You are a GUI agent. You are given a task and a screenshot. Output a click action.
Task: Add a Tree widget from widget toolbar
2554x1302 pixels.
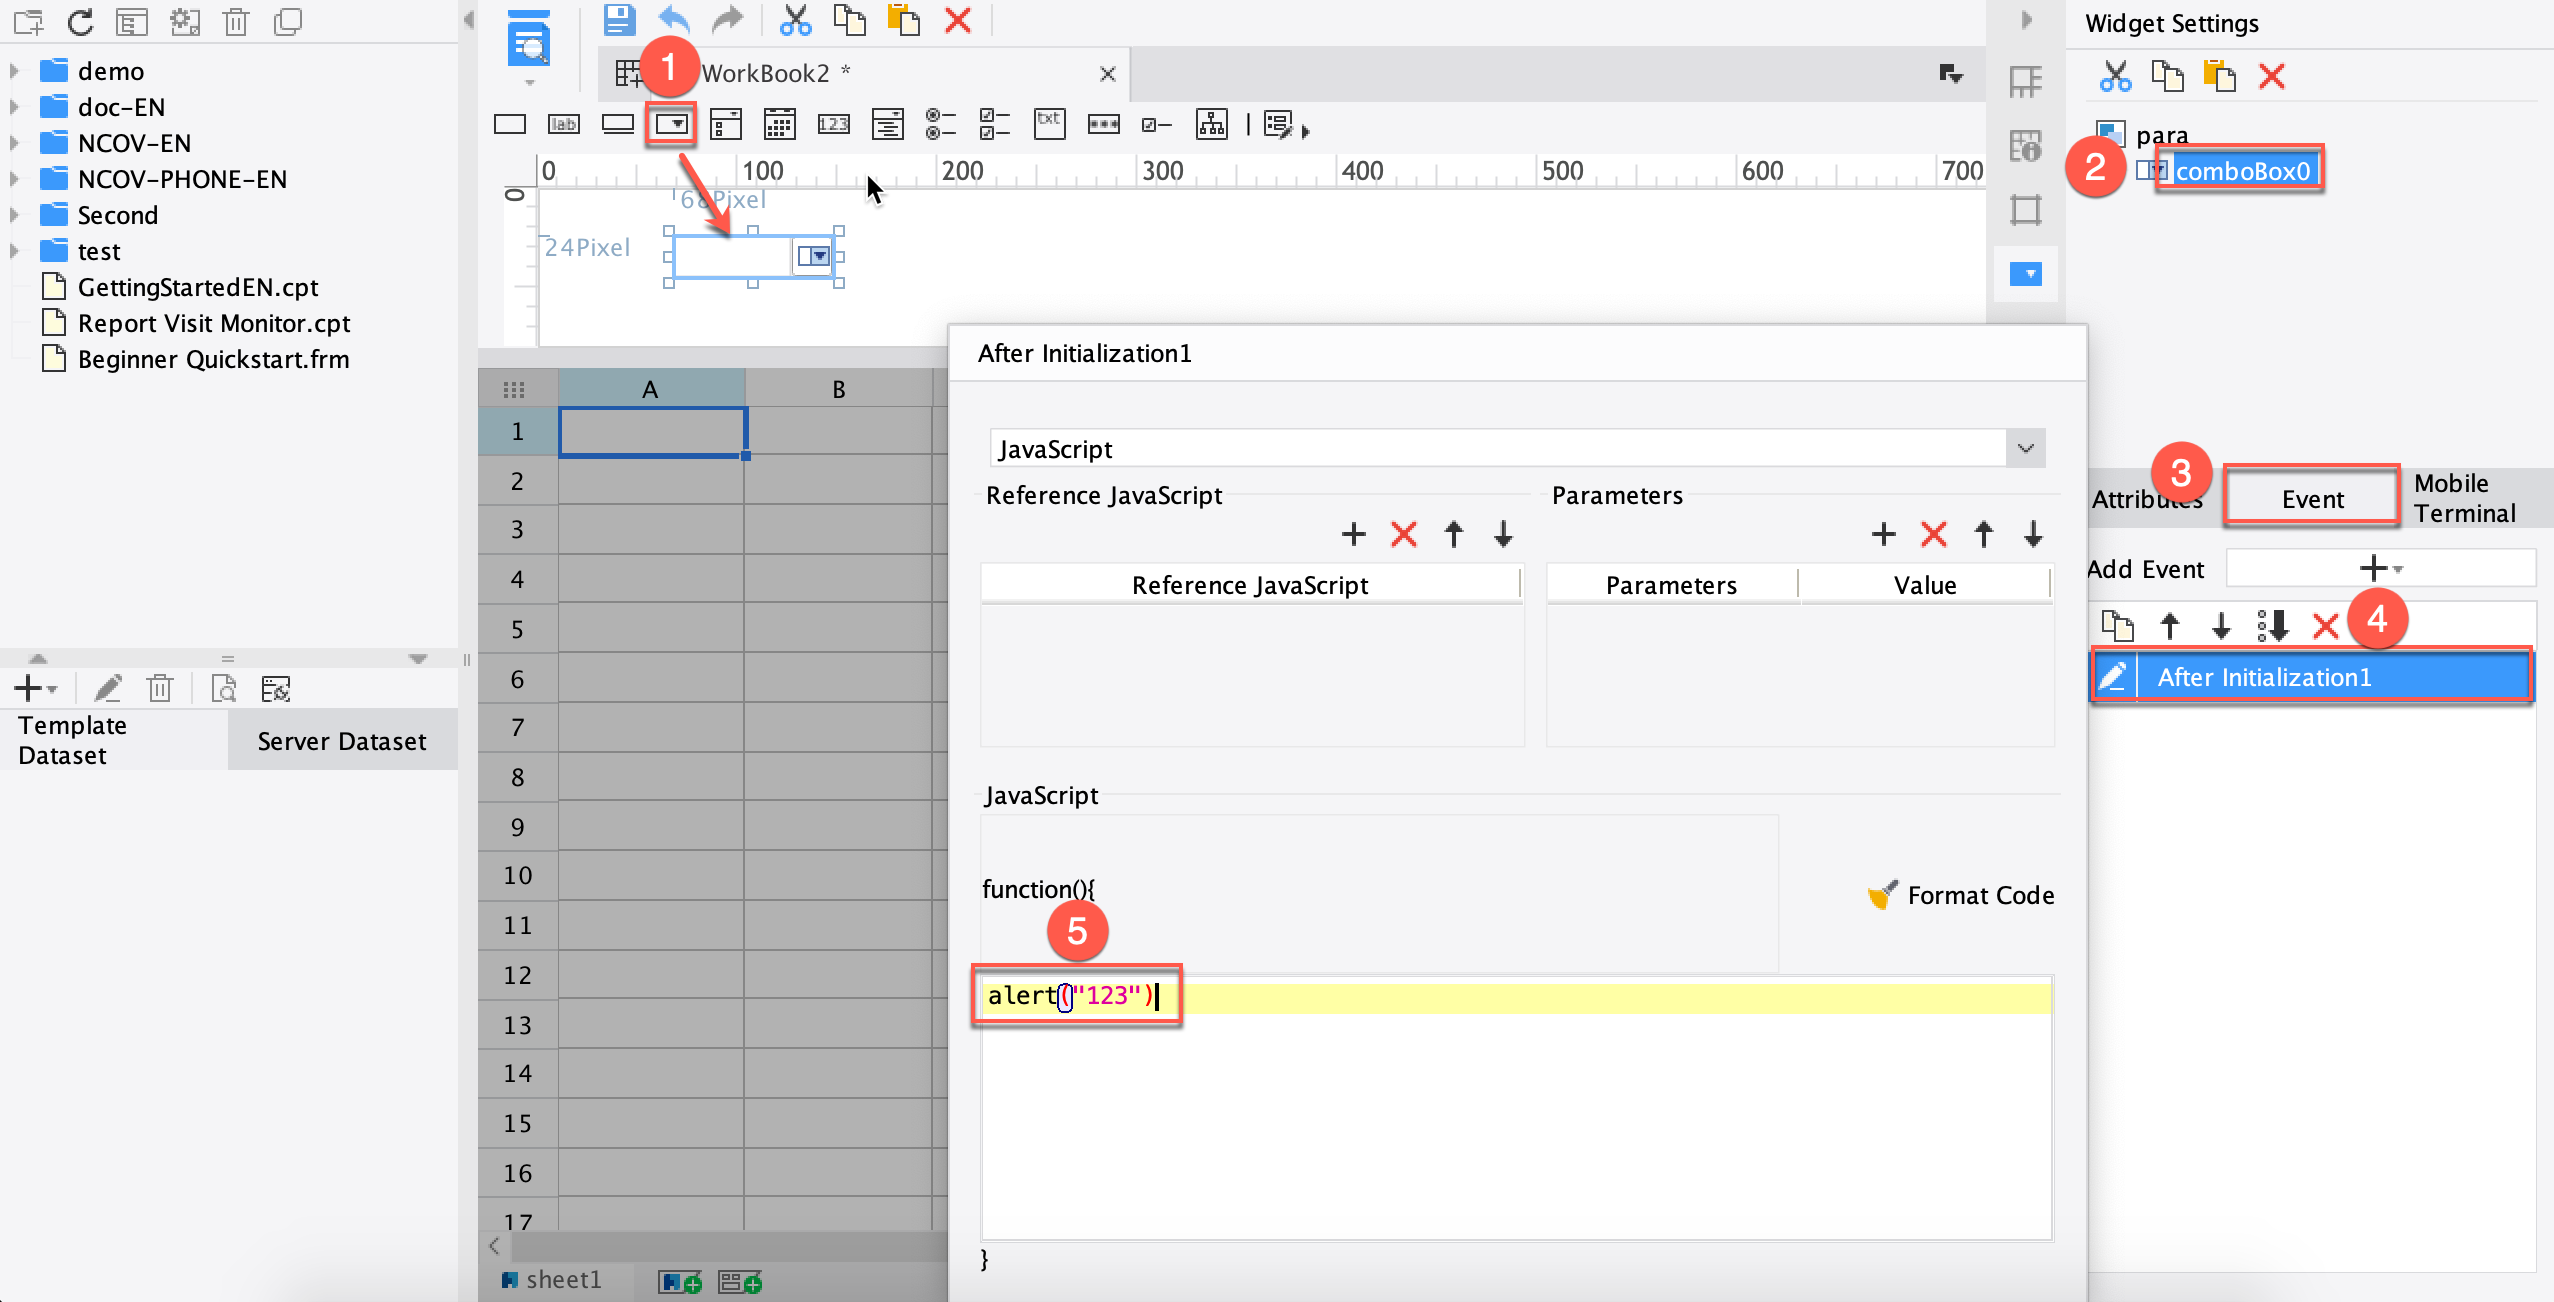1211,124
